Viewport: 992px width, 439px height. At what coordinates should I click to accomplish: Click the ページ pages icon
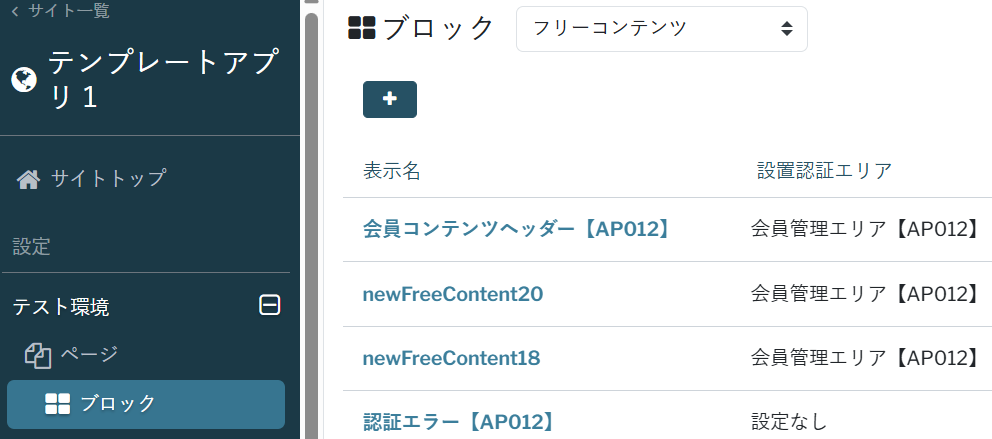(38, 354)
